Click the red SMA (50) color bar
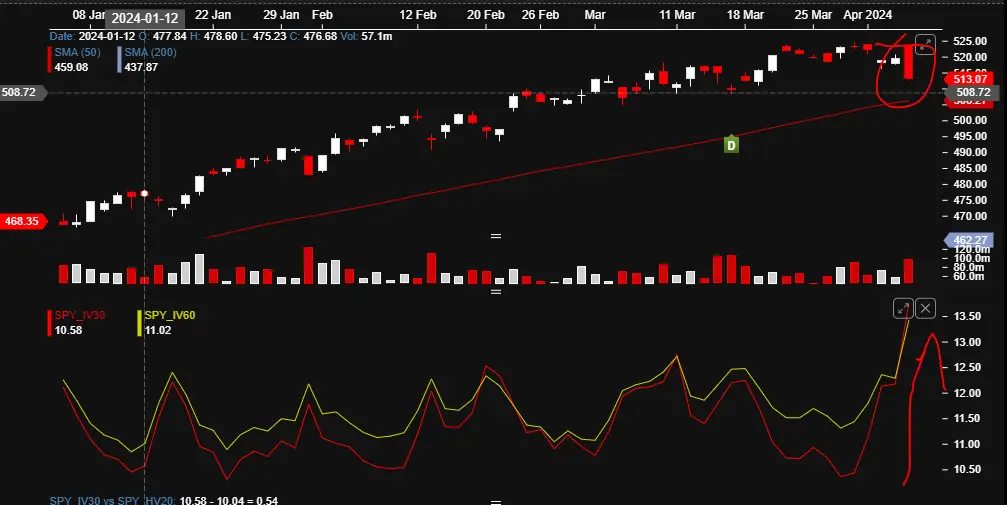 (x=50, y=60)
